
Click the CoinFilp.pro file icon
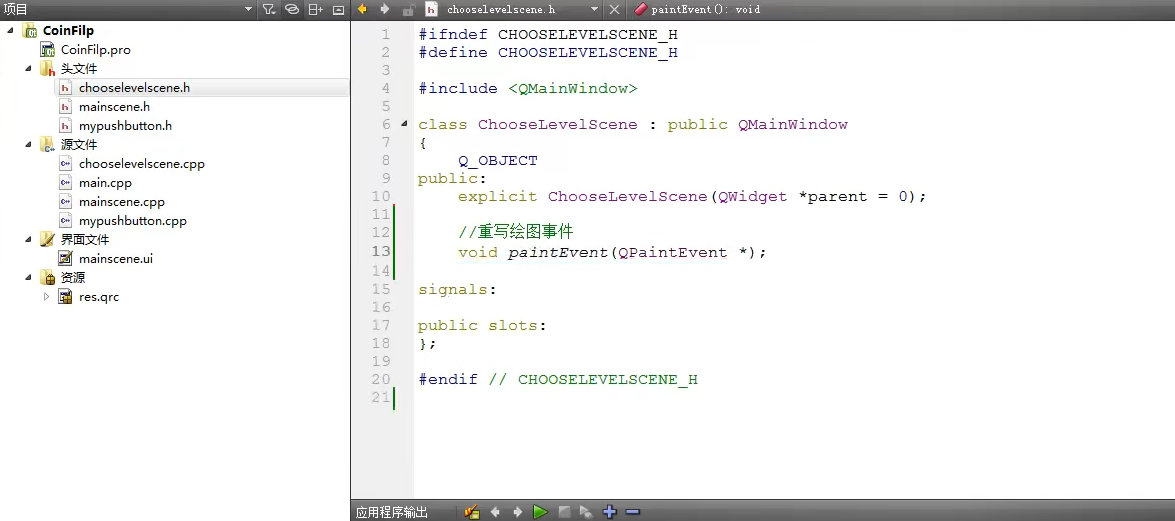click(x=48, y=49)
